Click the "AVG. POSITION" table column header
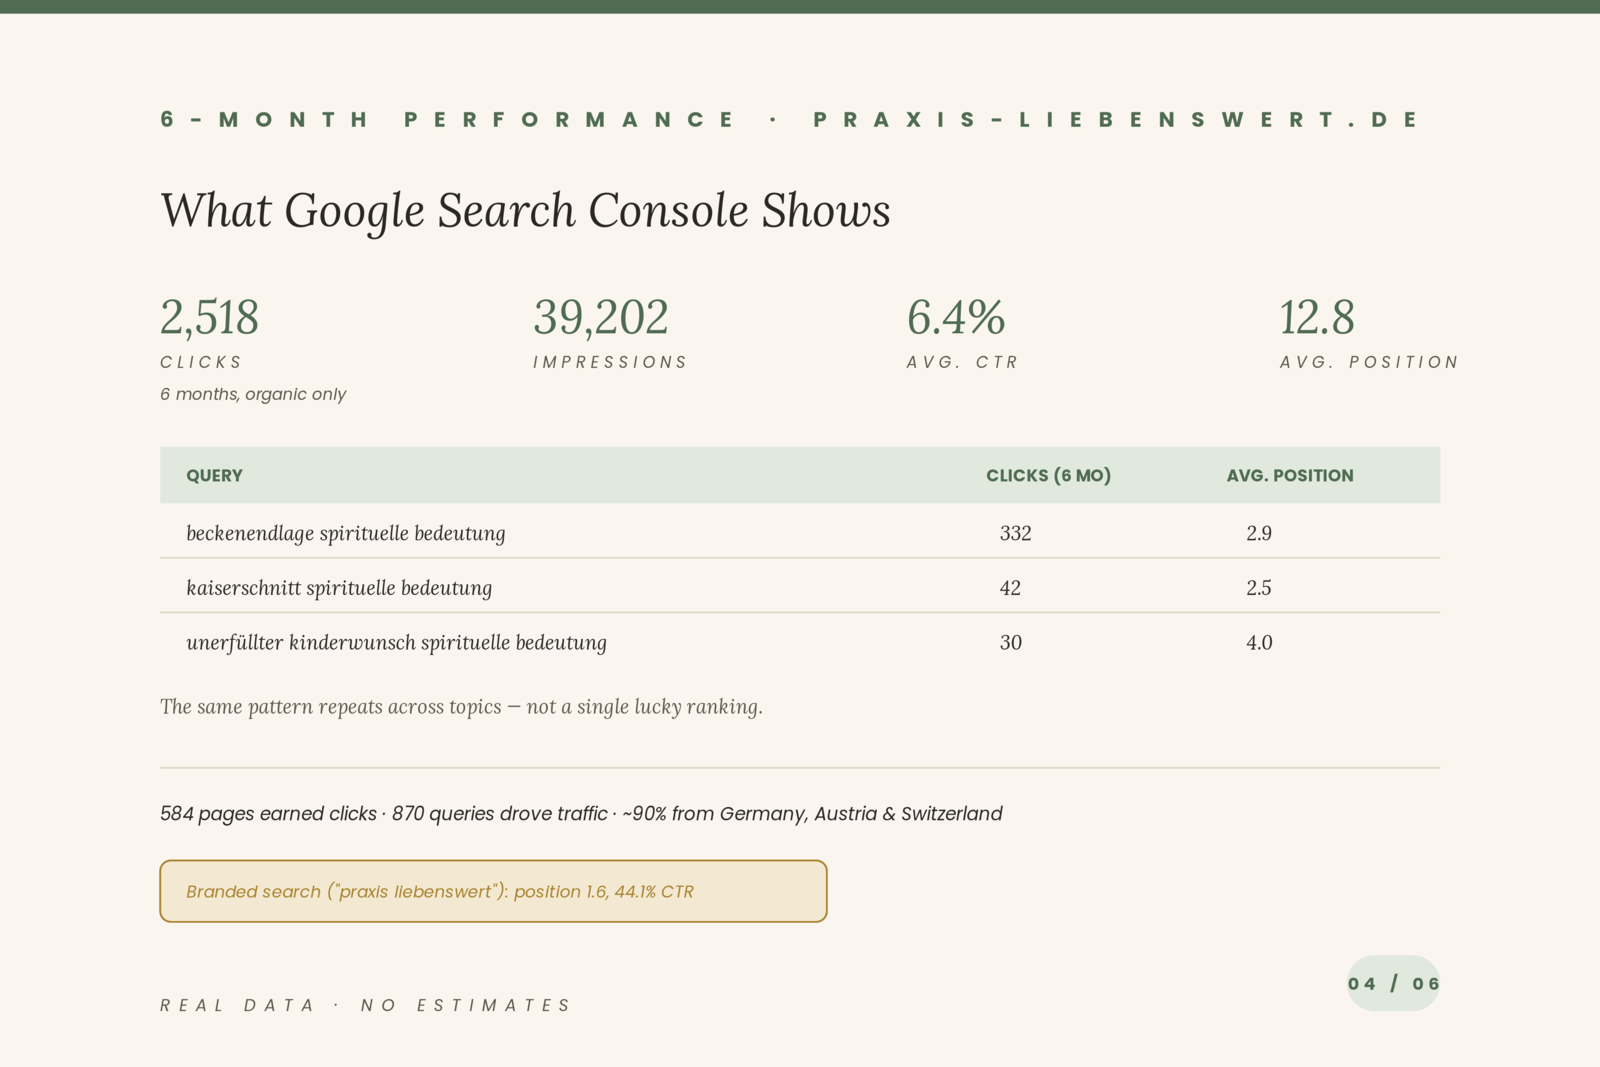 coord(1290,476)
